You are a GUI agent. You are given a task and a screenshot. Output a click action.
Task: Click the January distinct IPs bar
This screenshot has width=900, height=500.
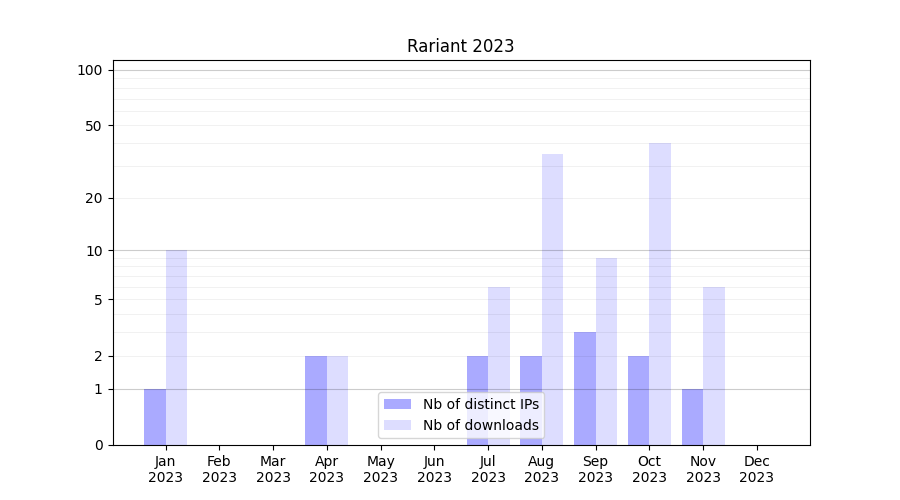(x=155, y=417)
